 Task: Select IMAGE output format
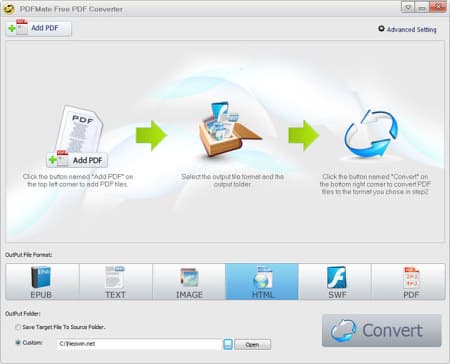[x=189, y=282]
